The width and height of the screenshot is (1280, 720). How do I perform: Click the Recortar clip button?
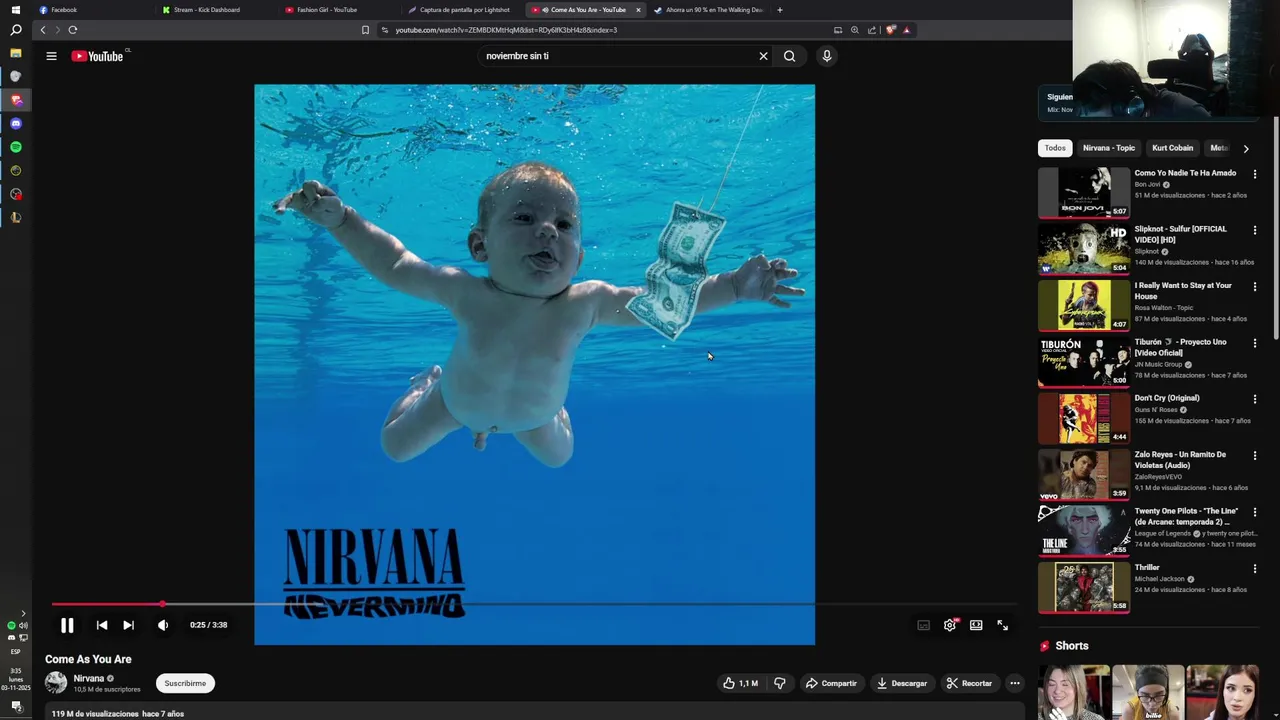tap(969, 683)
